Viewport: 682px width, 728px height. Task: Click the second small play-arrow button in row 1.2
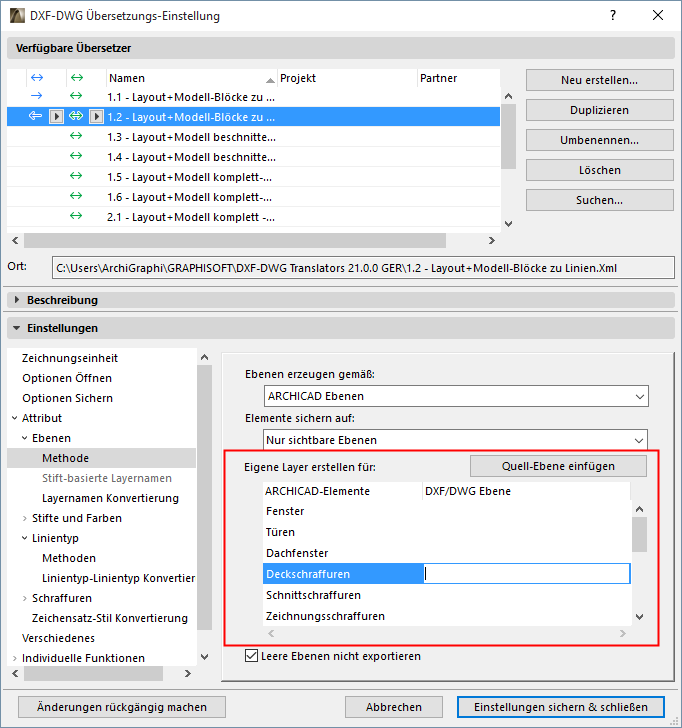96,117
